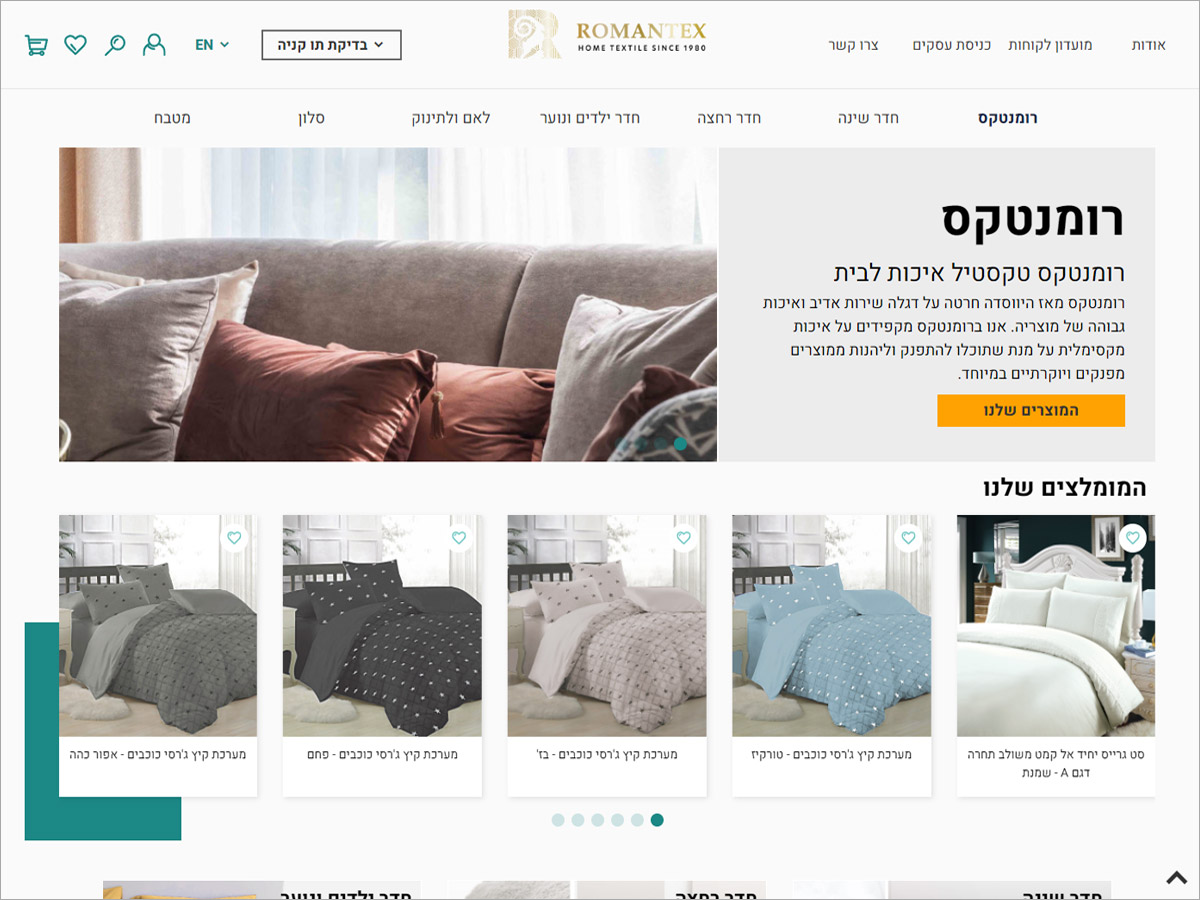Image resolution: width=1200 pixels, height=900 pixels.
Task: Open the wishlist heart icon in header
Action: point(75,45)
